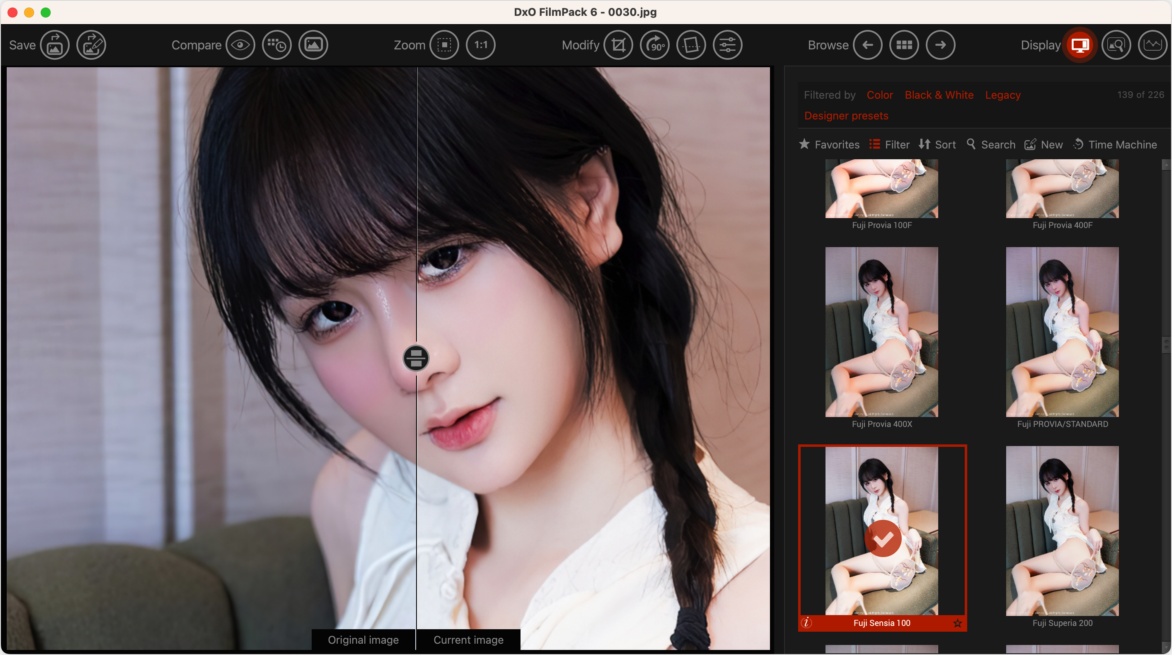The image size is (1172, 655).
Task: Click the Browse toolbar label
Action: (828, 45)
